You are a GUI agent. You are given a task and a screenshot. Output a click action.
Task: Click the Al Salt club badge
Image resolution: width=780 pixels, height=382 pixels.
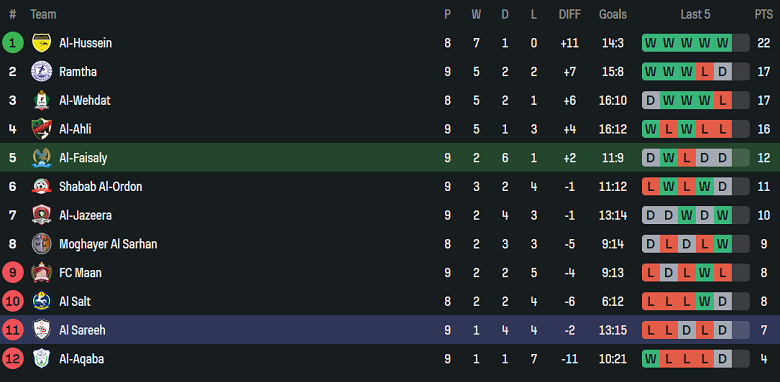coord(41,301)
